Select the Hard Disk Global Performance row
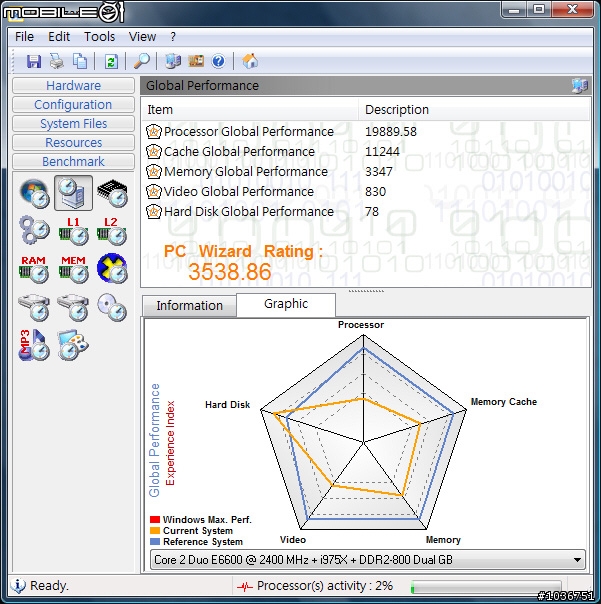This screenshot has height=604, width=601. click(x=366, y=212)
